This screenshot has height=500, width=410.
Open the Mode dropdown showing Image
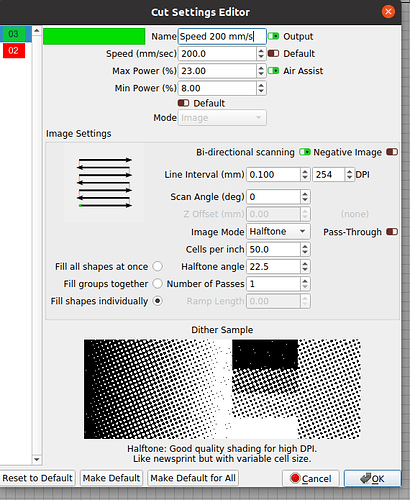(x=222, y=118)
